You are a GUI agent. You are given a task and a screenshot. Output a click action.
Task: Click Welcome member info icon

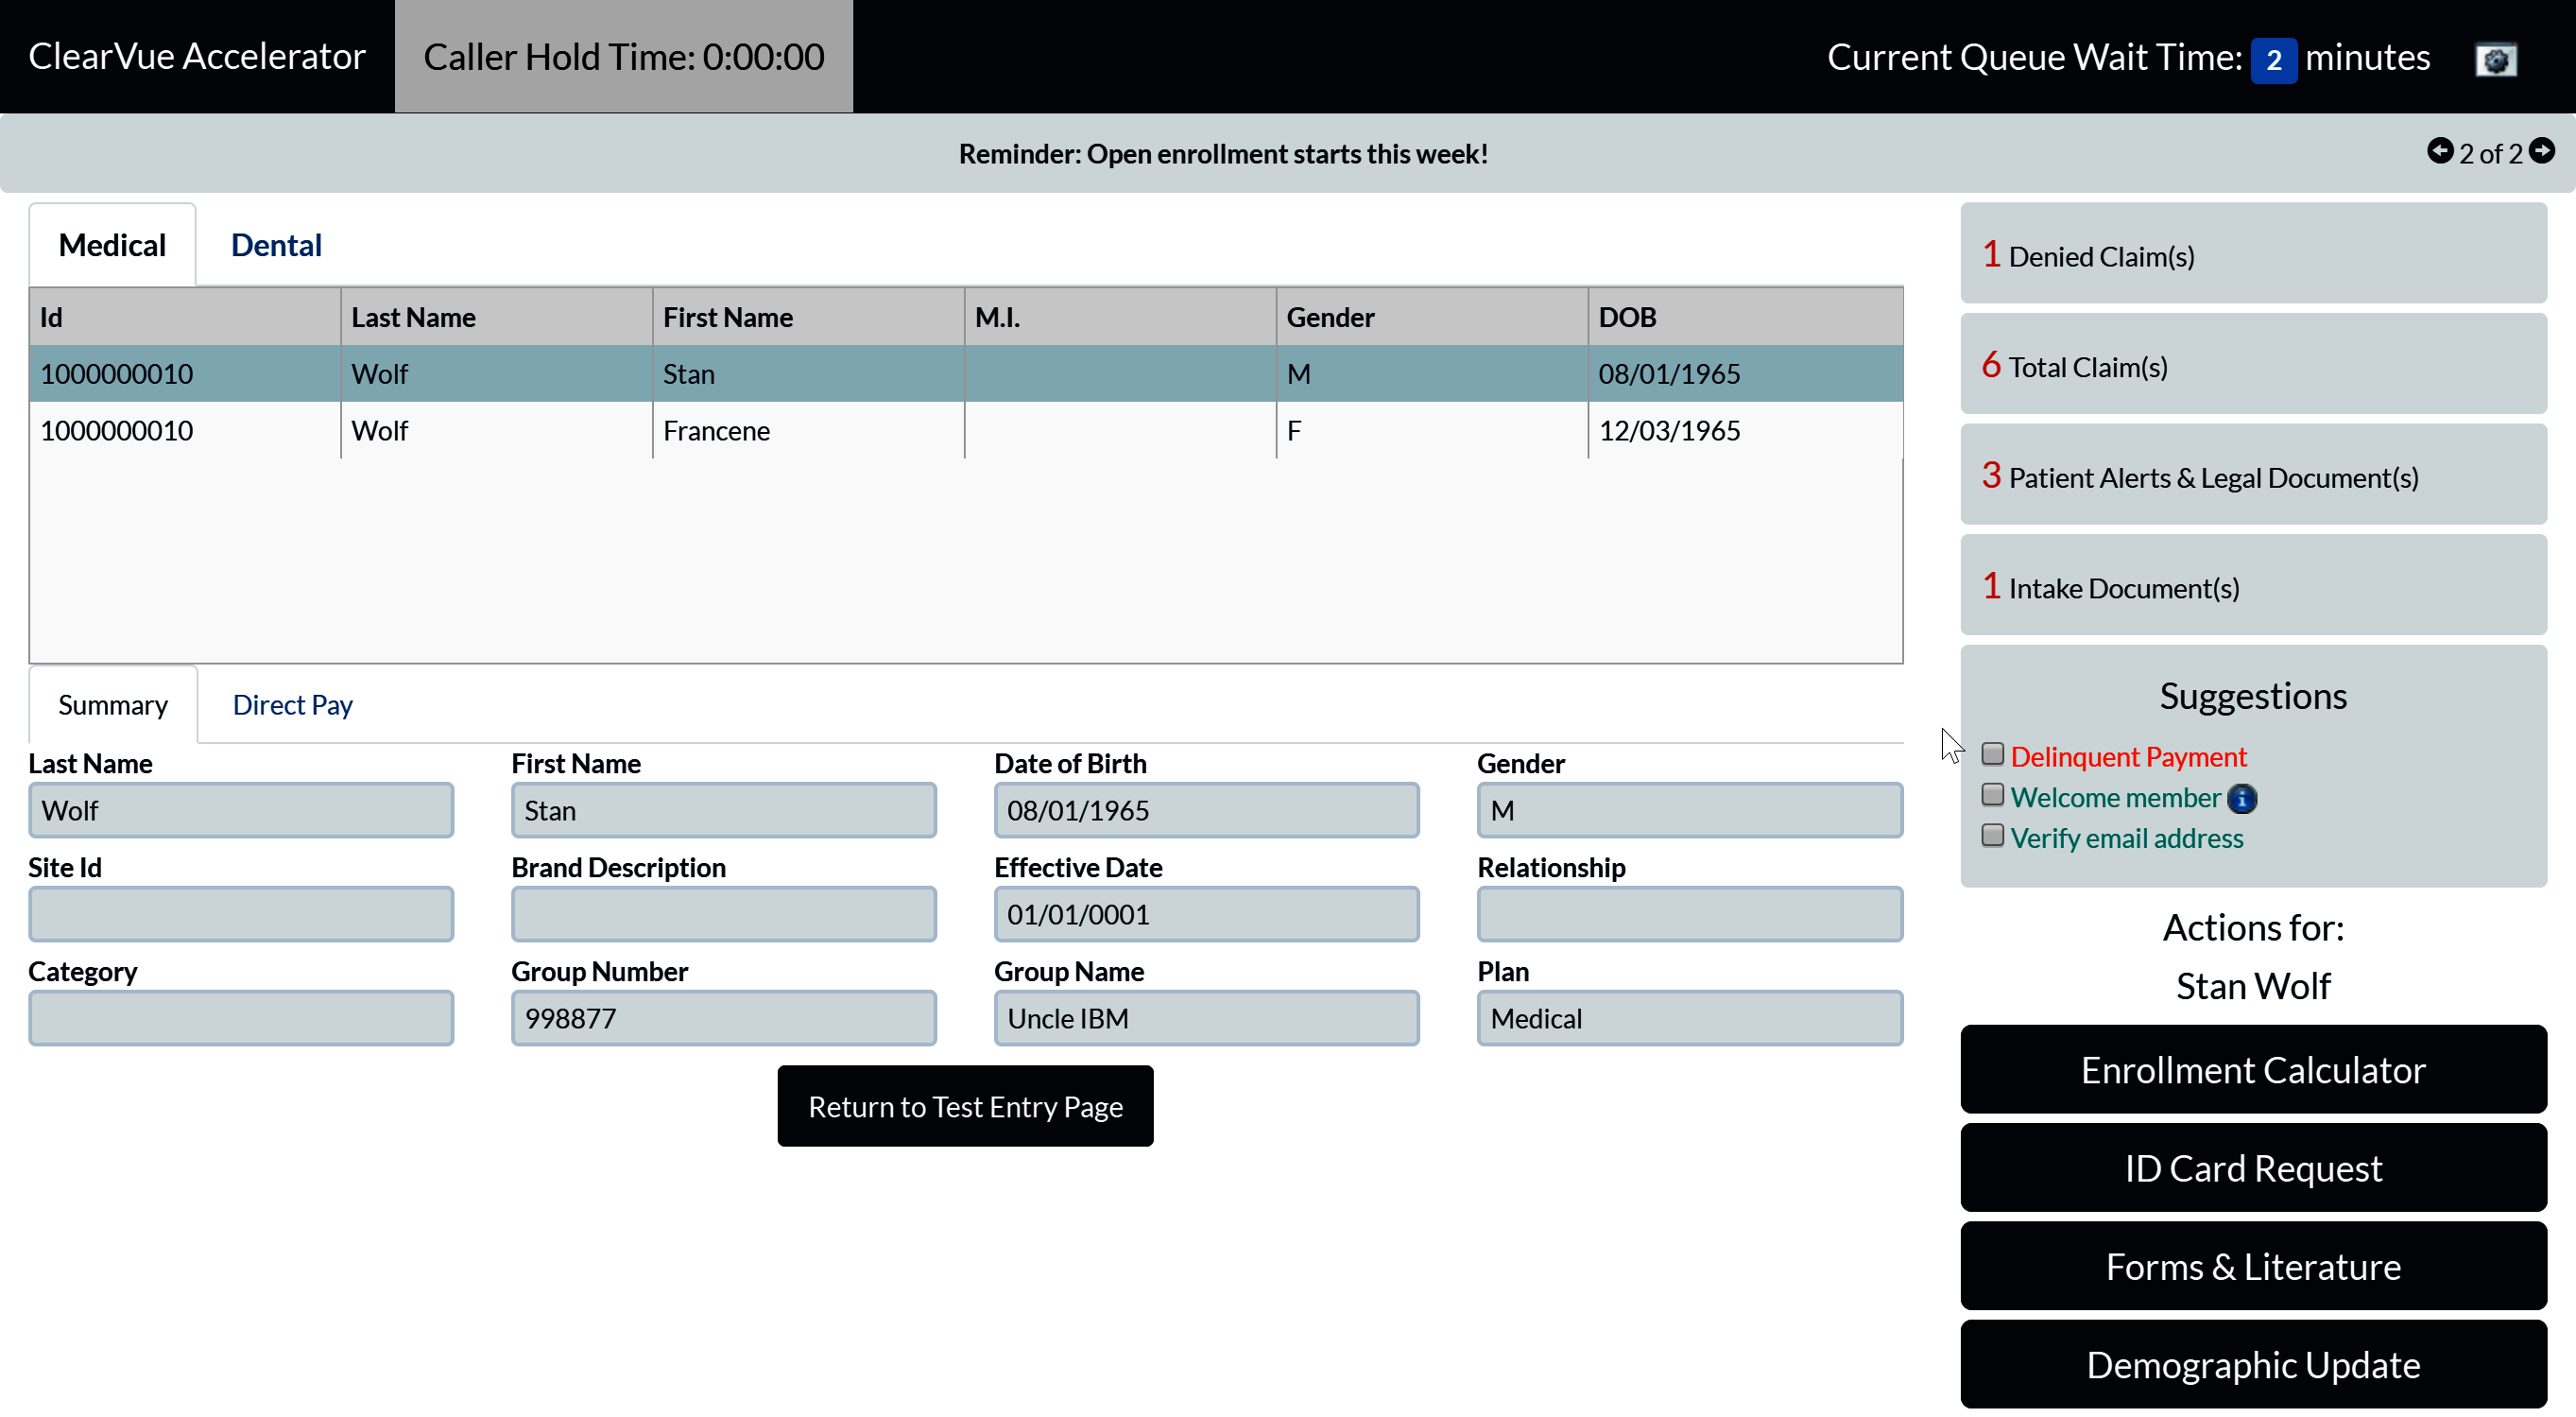[x=2242, y=798]
